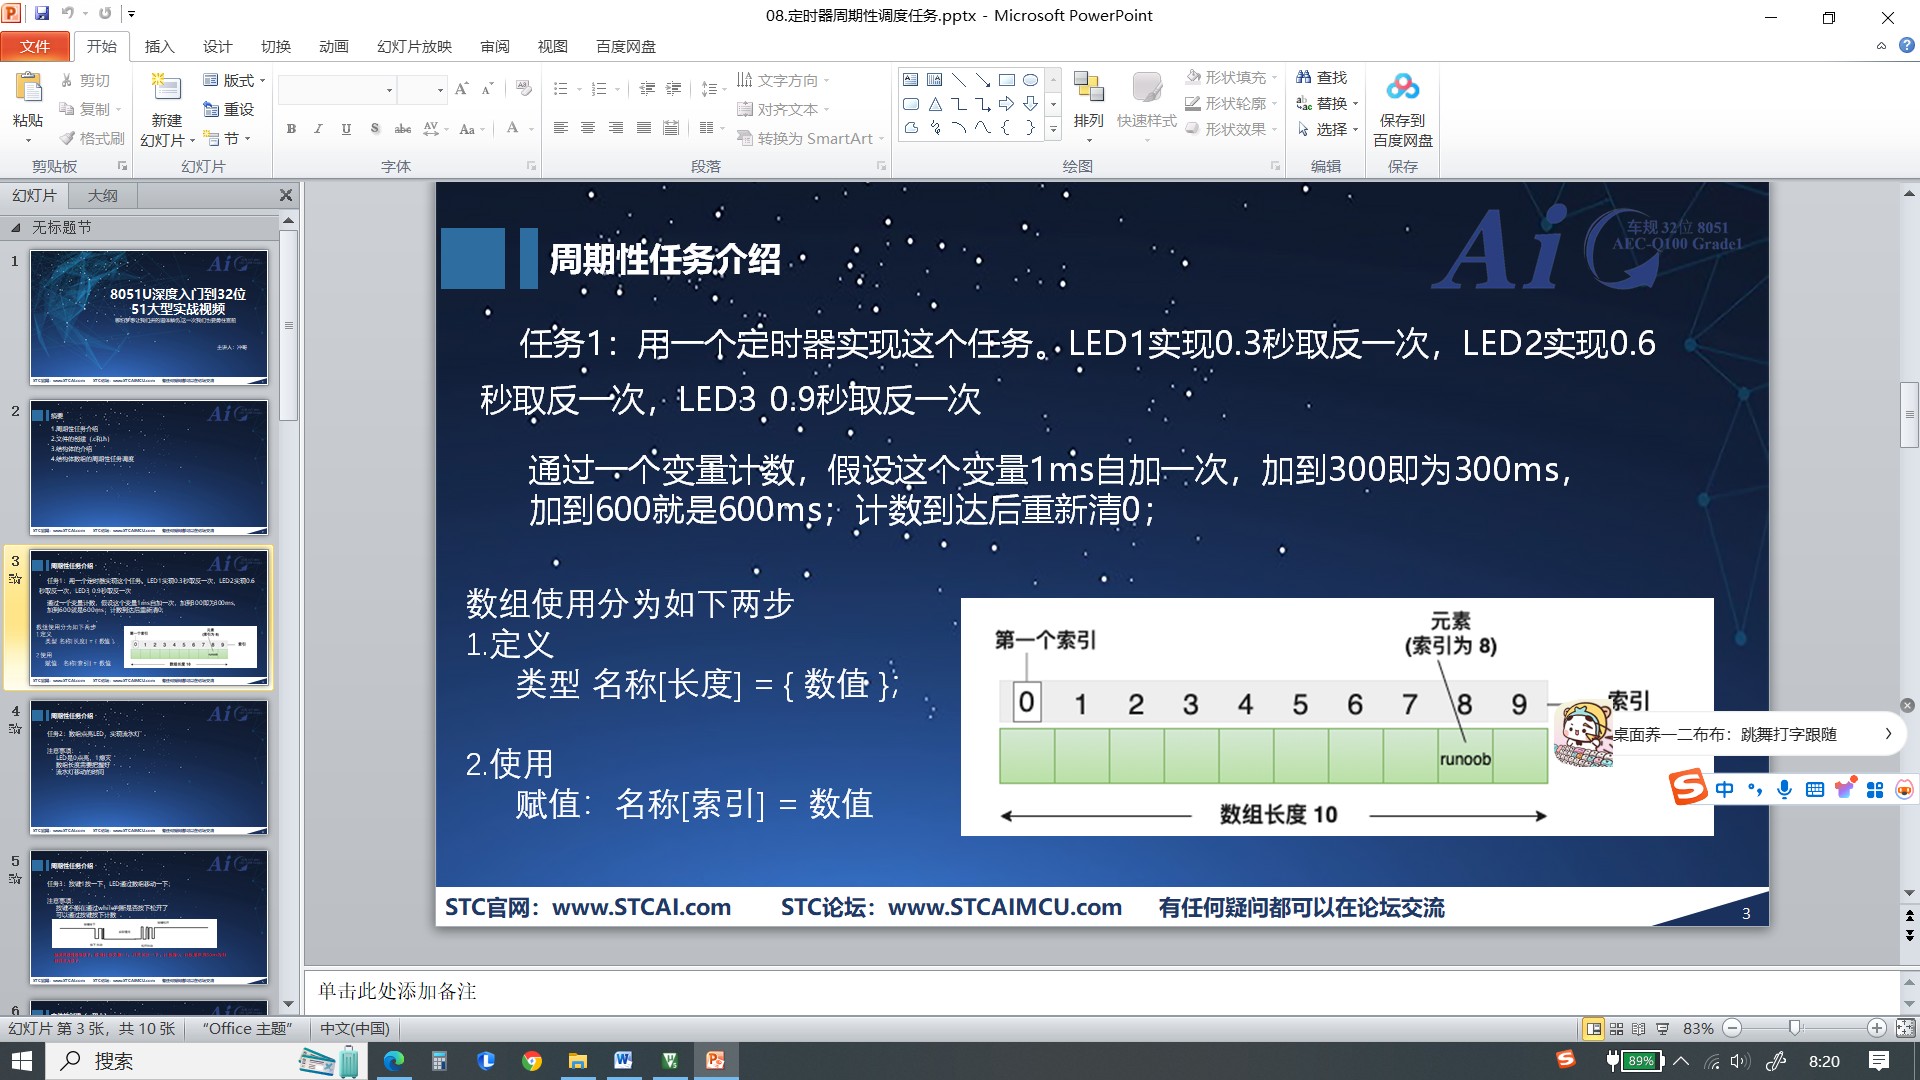Select the right arrow shape
The width and height of the screenshot is (1920, 1080).
(1007, 104)
